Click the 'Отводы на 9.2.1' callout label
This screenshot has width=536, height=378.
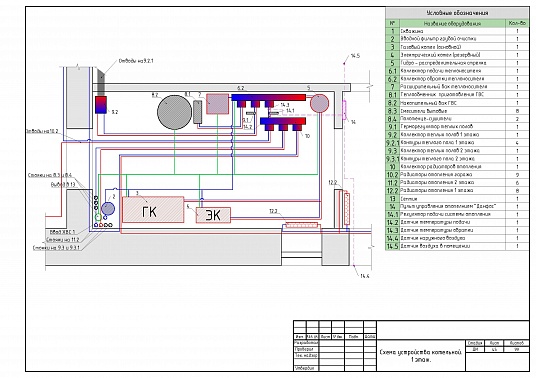click(x=136, y=61)
